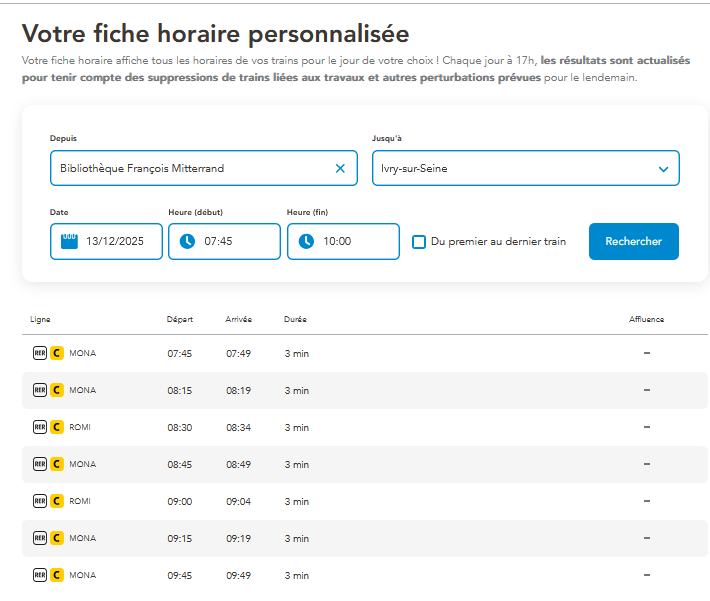Select departure time 08:15
This screenshot has width=710, height=601.
(x=180, y=391)
